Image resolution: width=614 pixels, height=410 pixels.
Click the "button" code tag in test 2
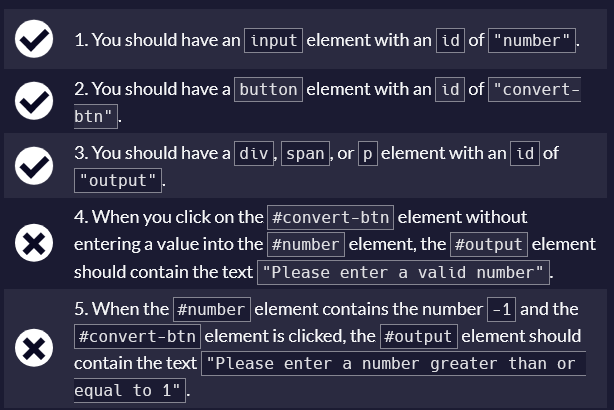coord(268,89)
